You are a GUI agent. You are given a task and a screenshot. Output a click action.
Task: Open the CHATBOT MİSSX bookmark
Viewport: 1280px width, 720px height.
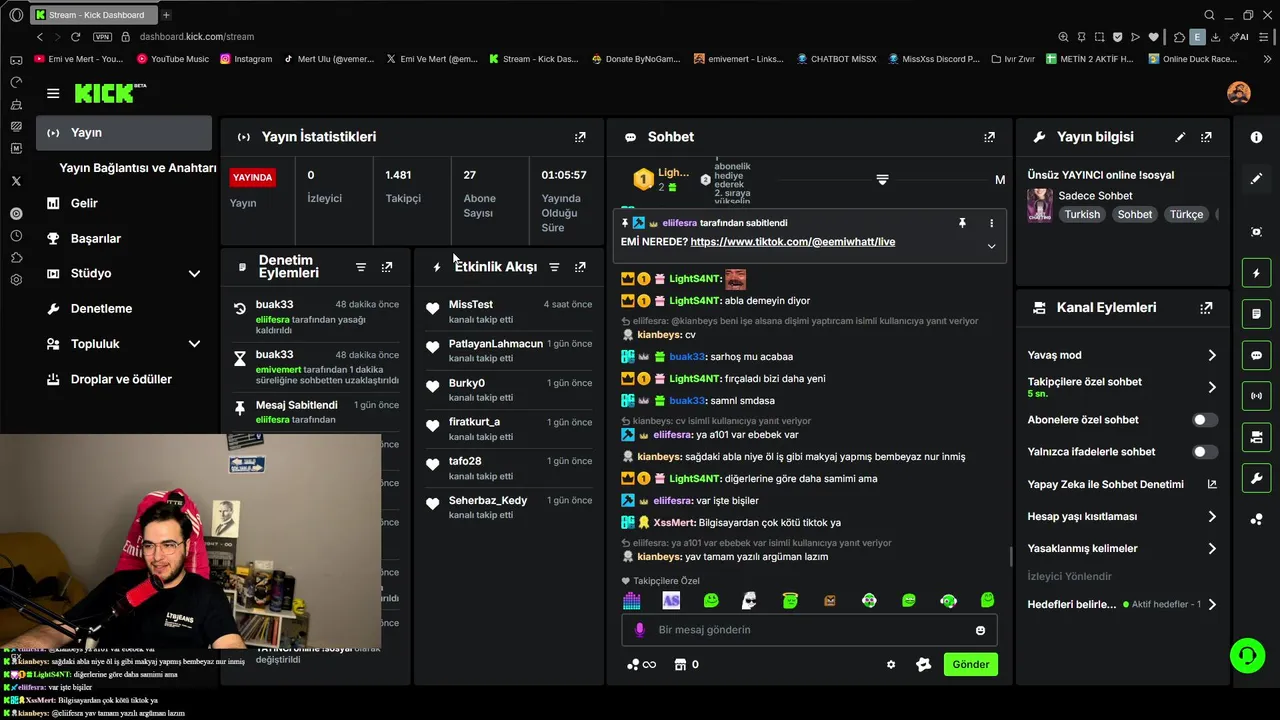836,59
